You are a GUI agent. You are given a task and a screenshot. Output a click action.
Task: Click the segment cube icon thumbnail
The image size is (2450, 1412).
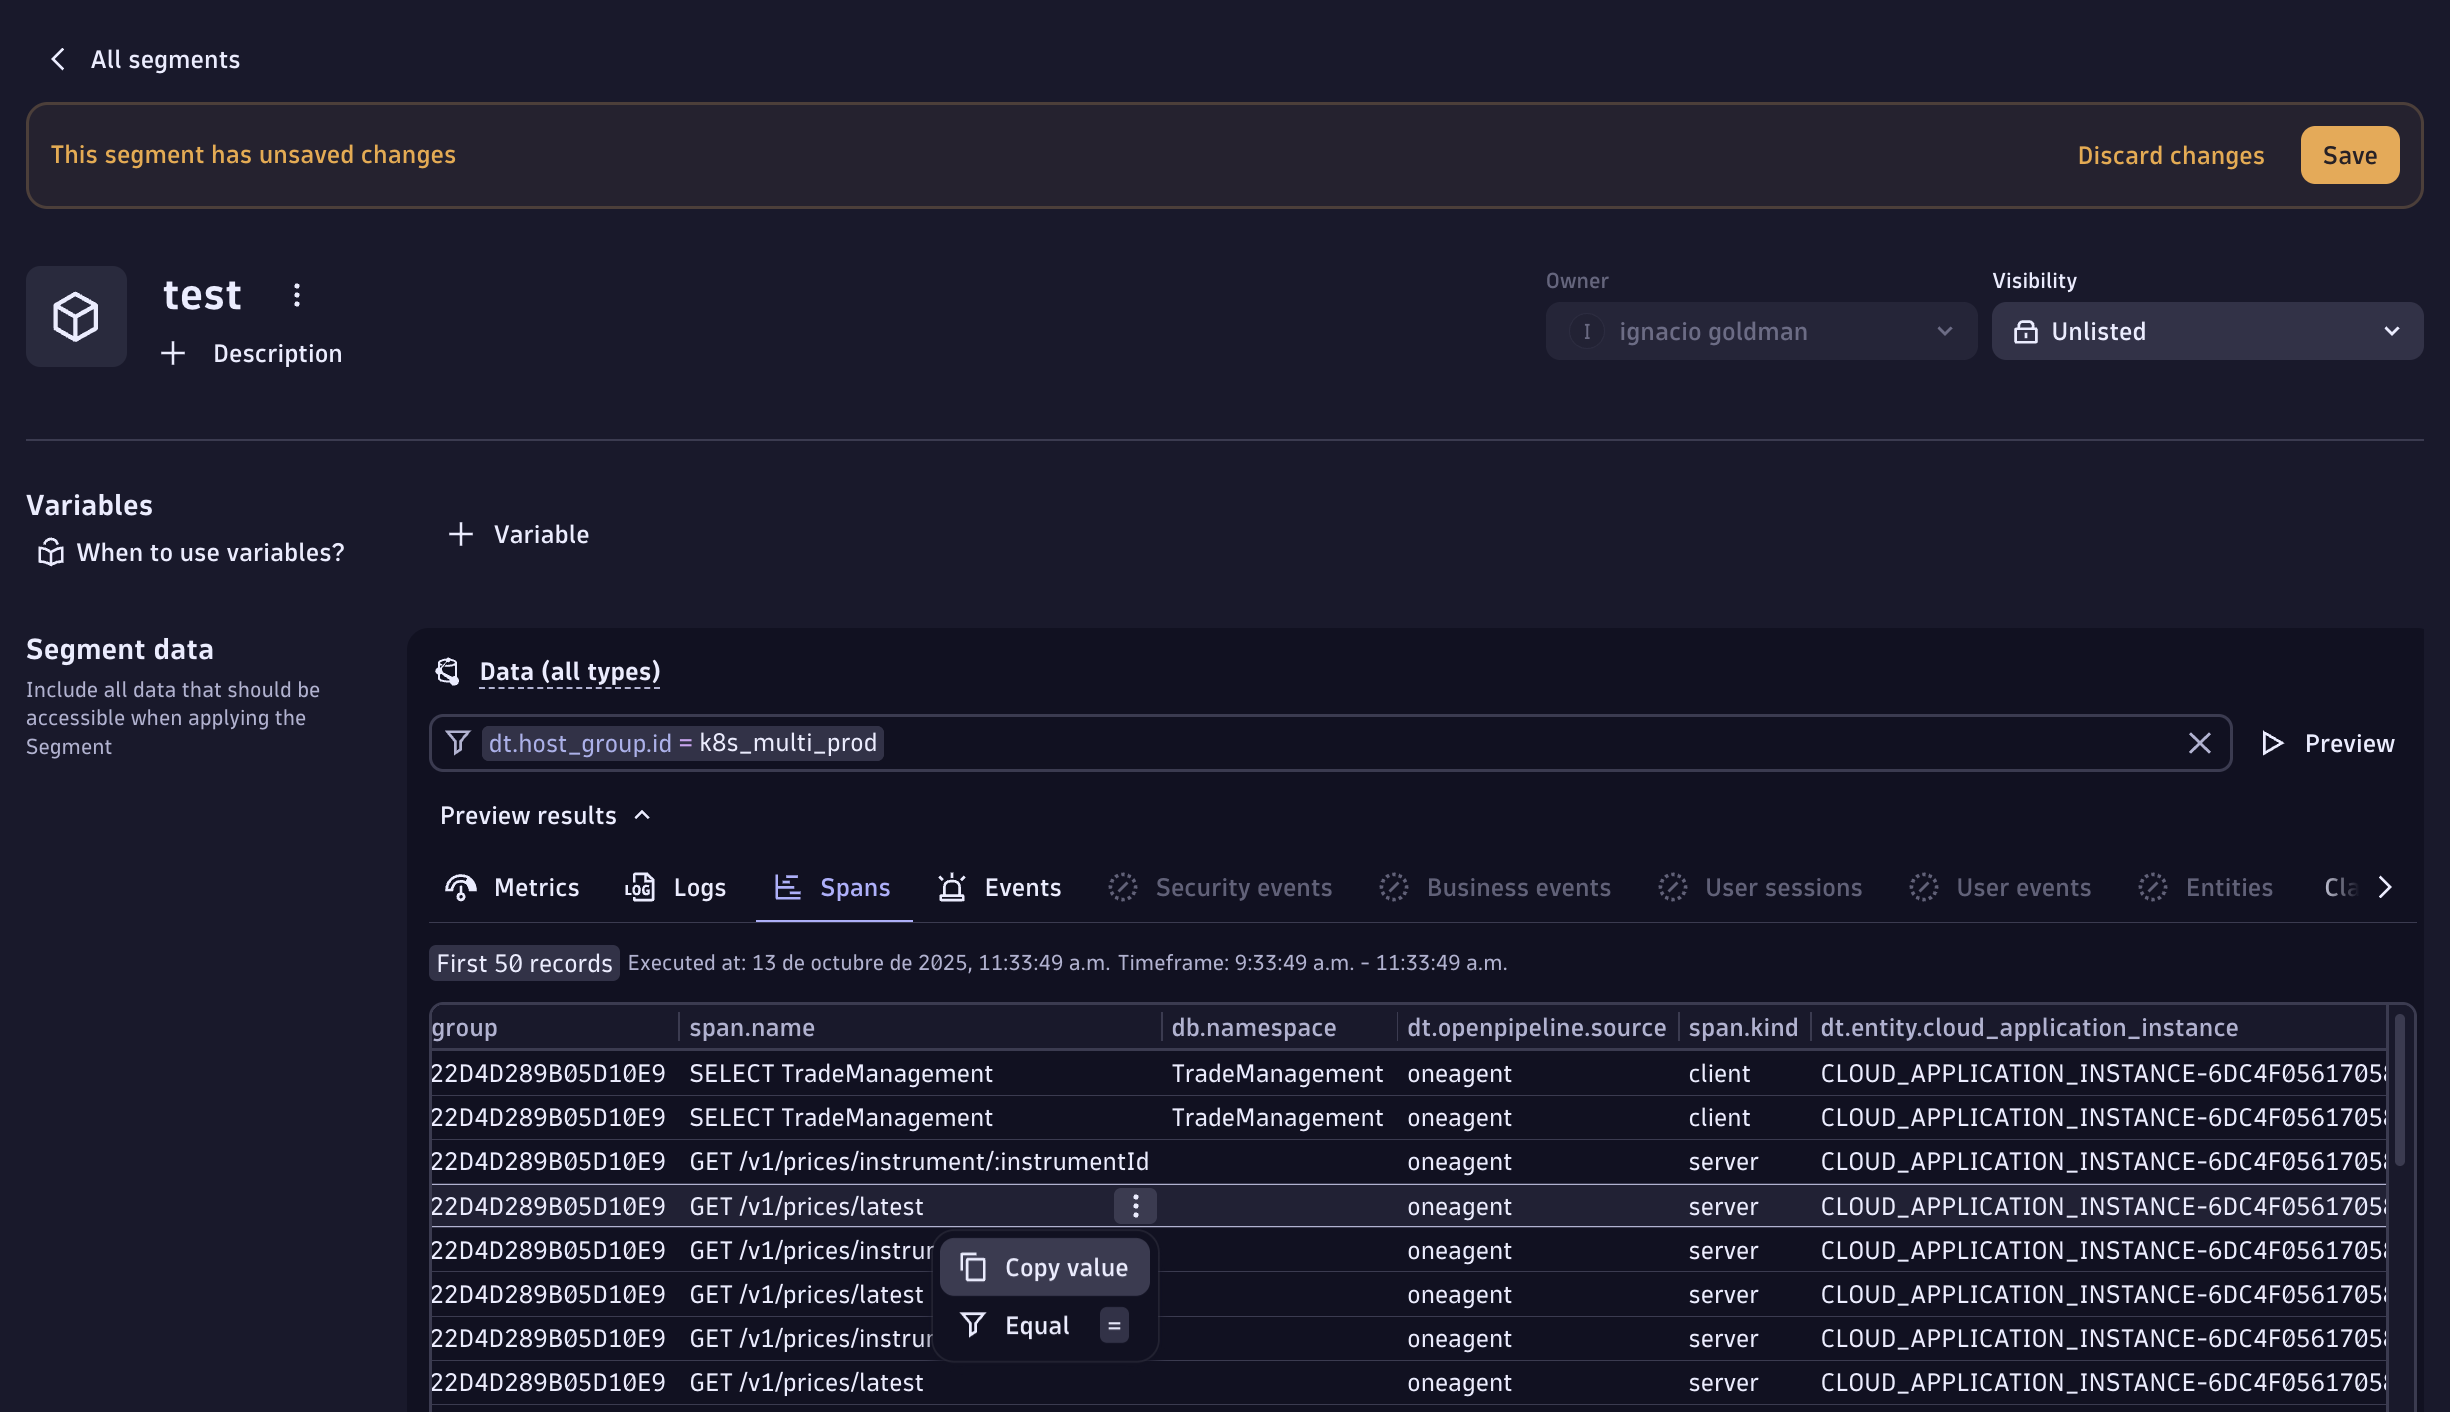76,317
